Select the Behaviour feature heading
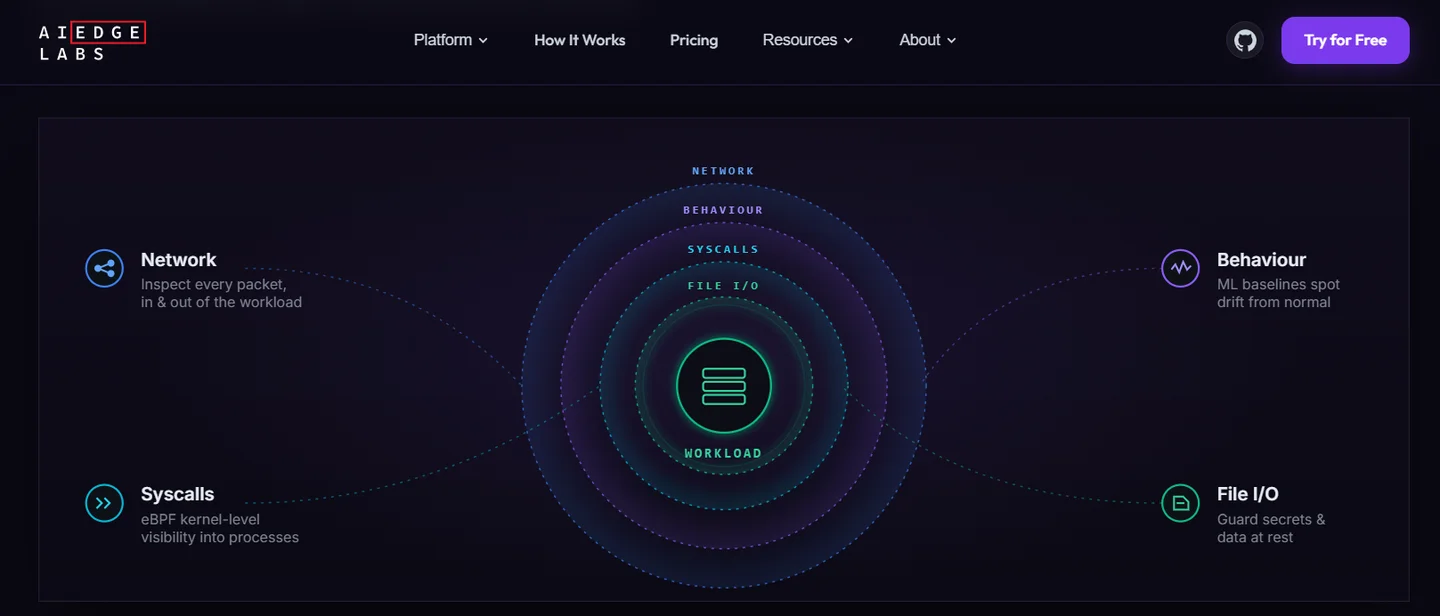Screen dimensions: 1440x616 click(x=1261, y=260)
